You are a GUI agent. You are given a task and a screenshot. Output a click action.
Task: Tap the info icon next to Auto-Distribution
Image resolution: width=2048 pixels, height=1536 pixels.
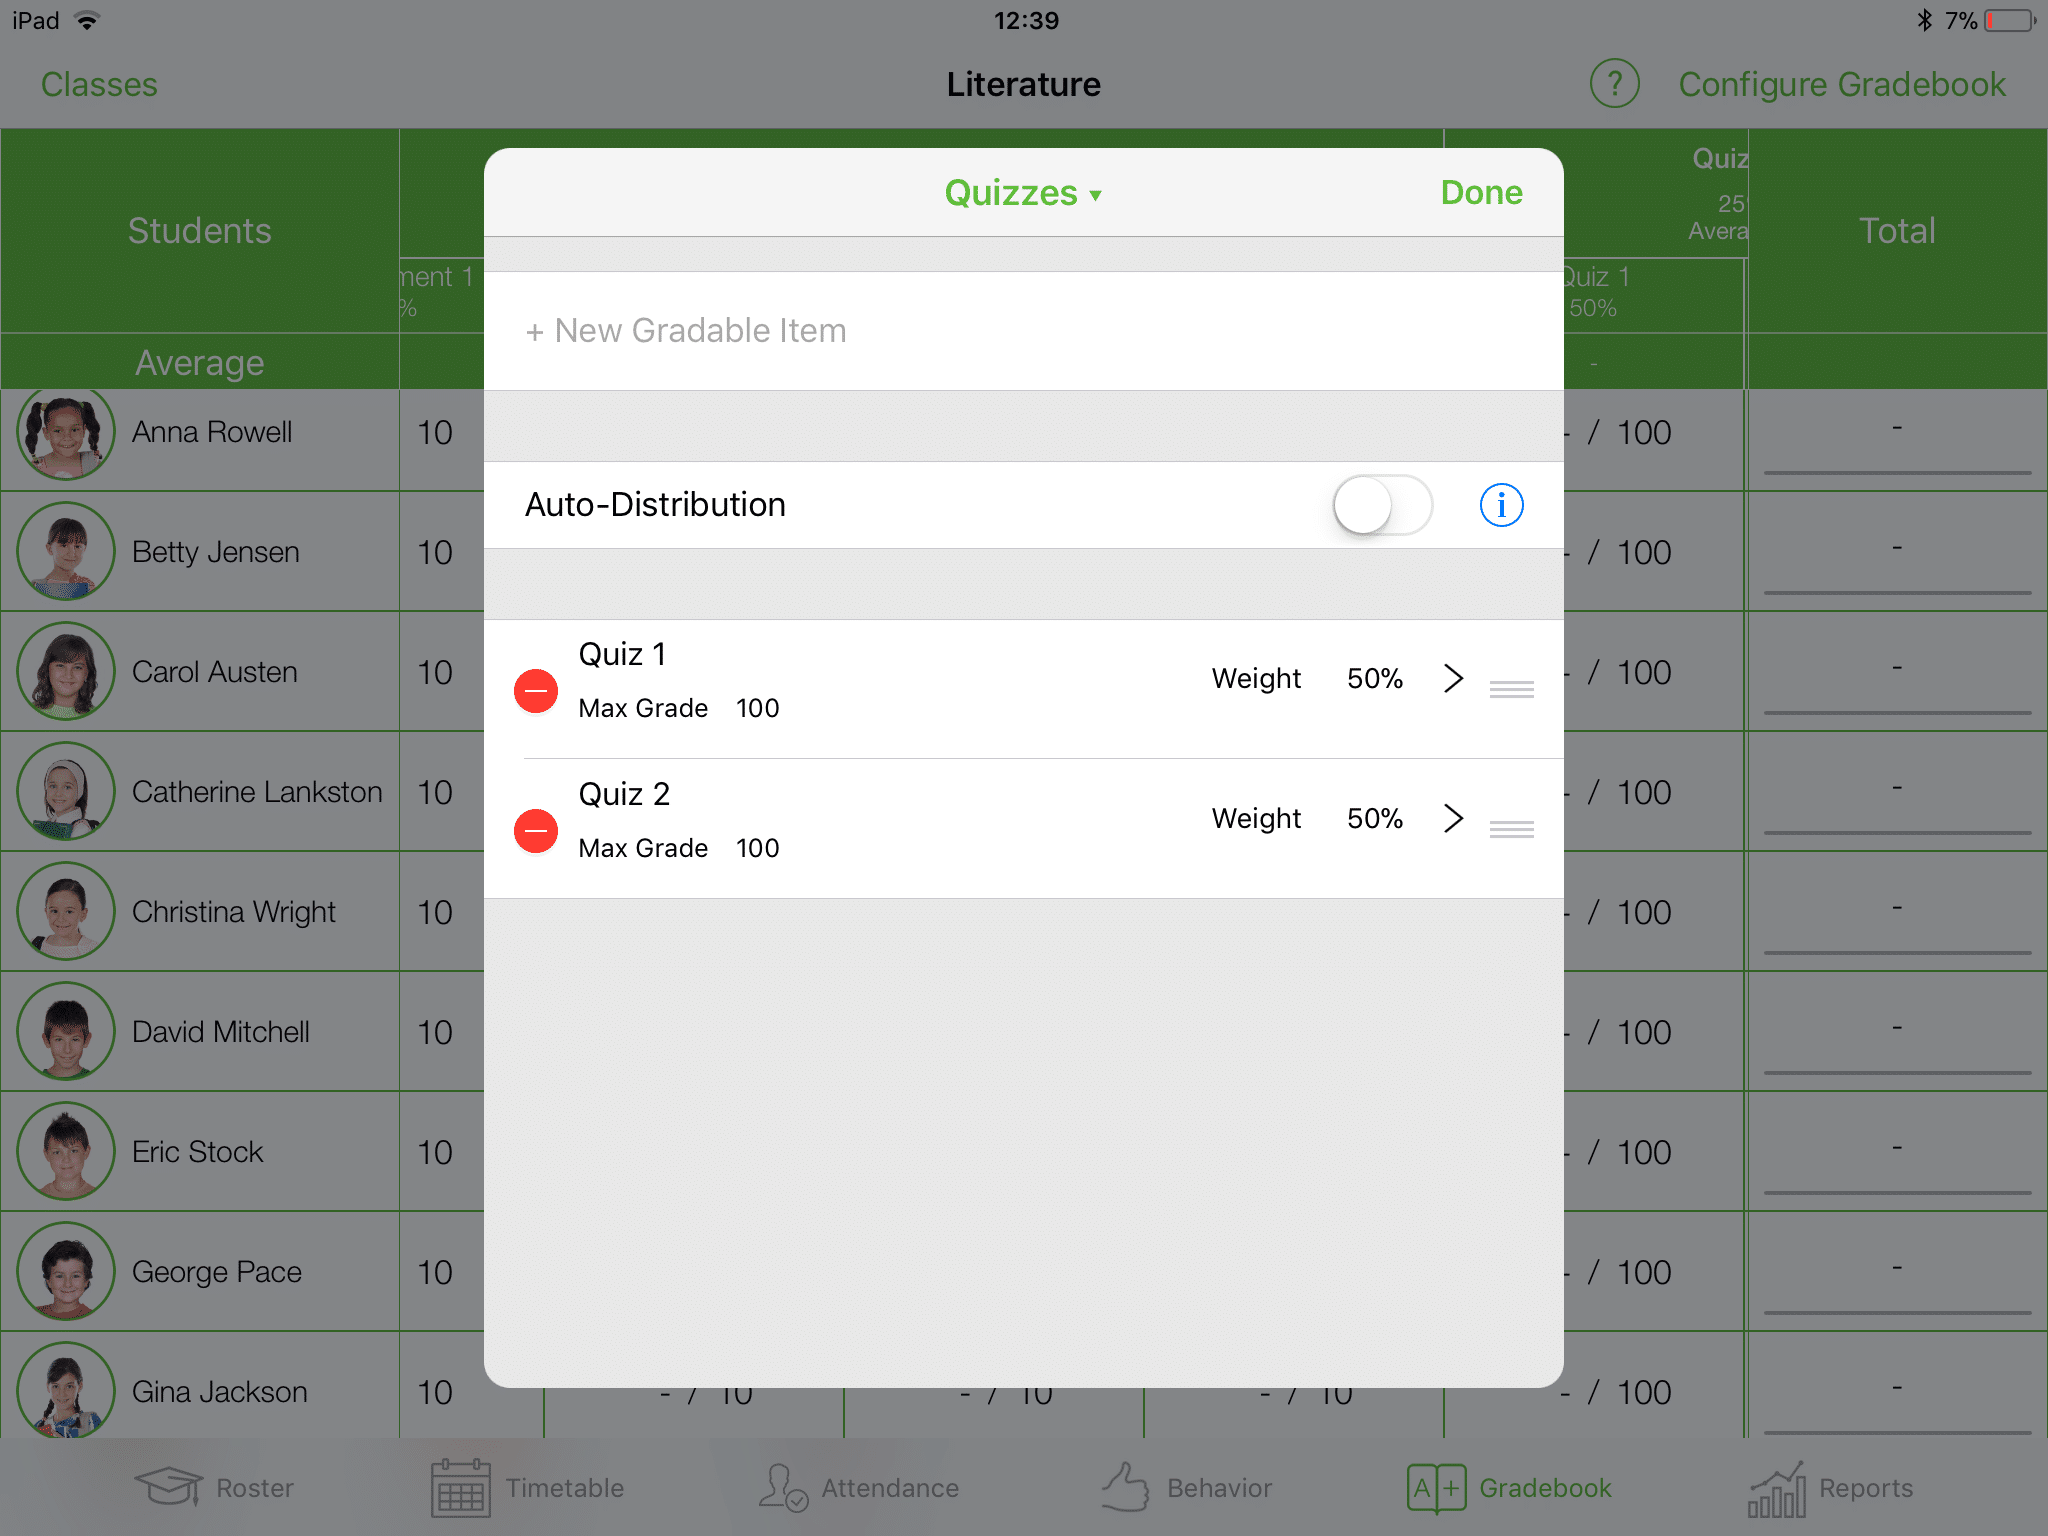tap(1501, 505)
